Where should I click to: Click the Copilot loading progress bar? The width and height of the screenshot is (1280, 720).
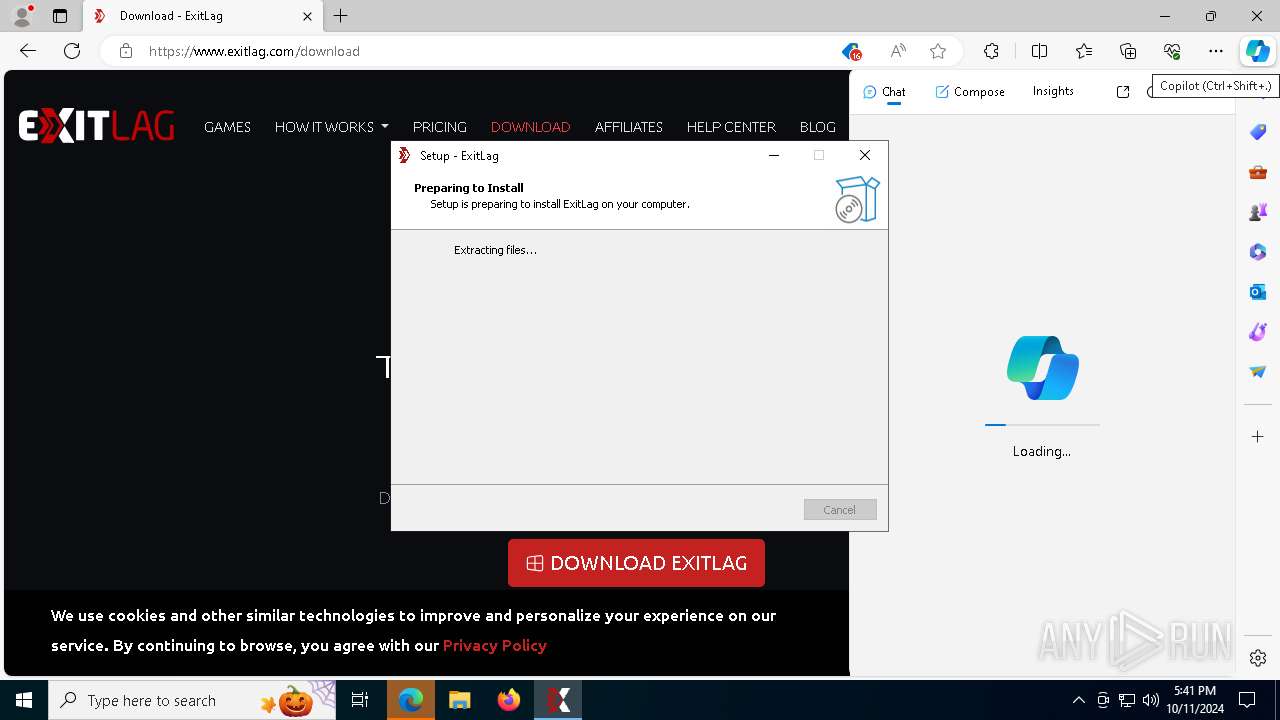1042,425
